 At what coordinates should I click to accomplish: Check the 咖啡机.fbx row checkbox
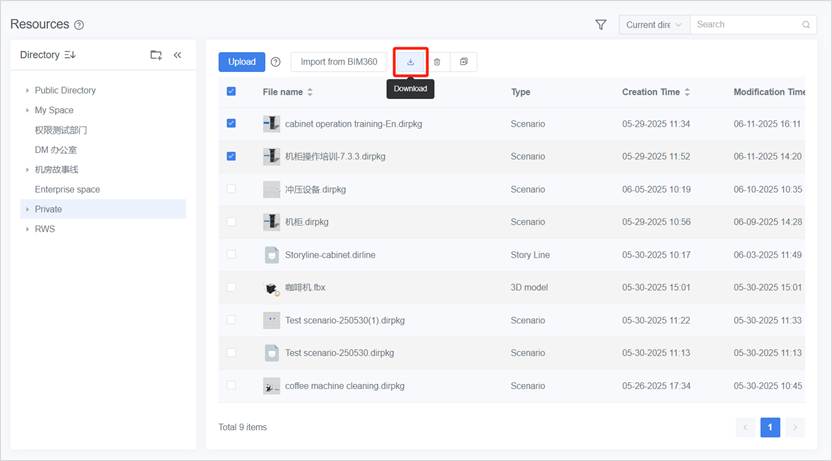pos(231,287)
